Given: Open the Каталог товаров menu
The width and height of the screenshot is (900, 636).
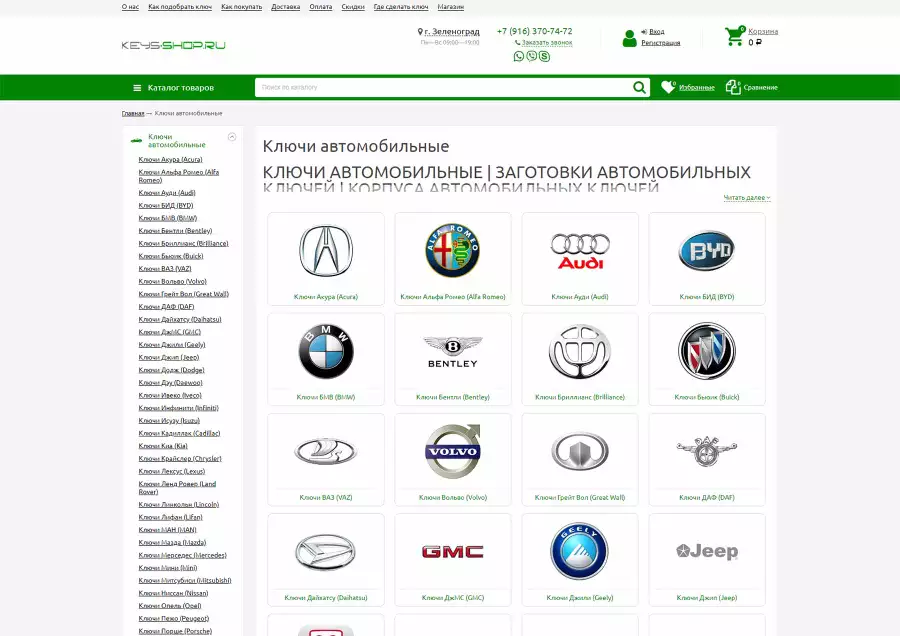Looking at the screenshot, I should coord(174,88).
